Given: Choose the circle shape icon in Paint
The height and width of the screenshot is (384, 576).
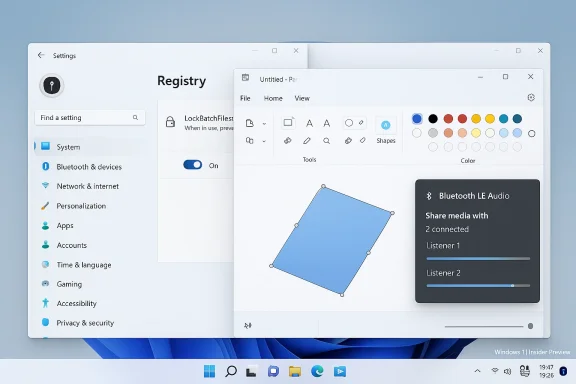Looking at the screenshot, I should point(349,123).
